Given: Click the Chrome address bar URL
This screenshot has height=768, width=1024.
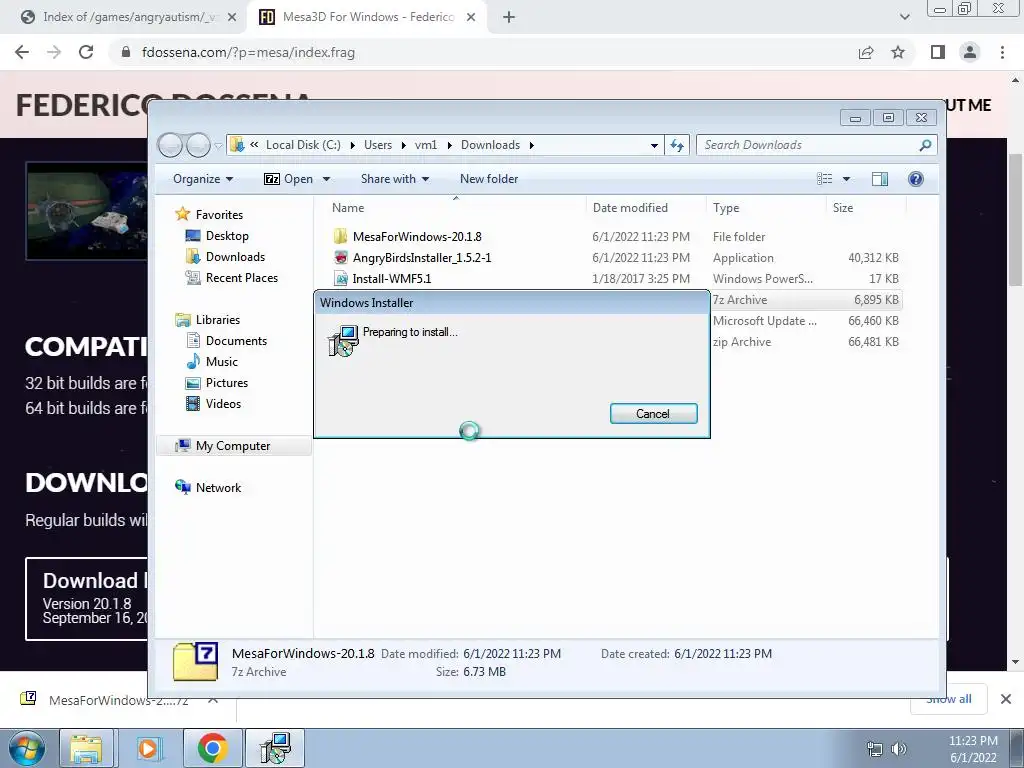Looking at the screenshot, I should pos(248,52).
